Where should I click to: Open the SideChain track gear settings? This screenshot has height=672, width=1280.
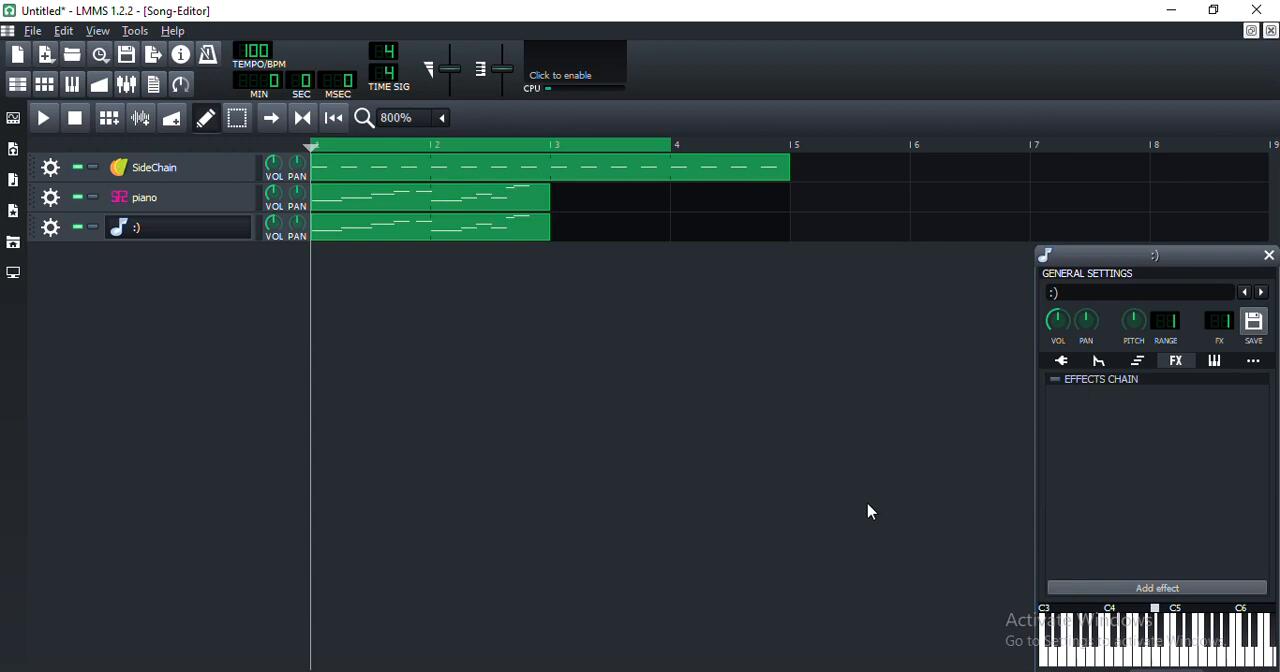point(50,168)
